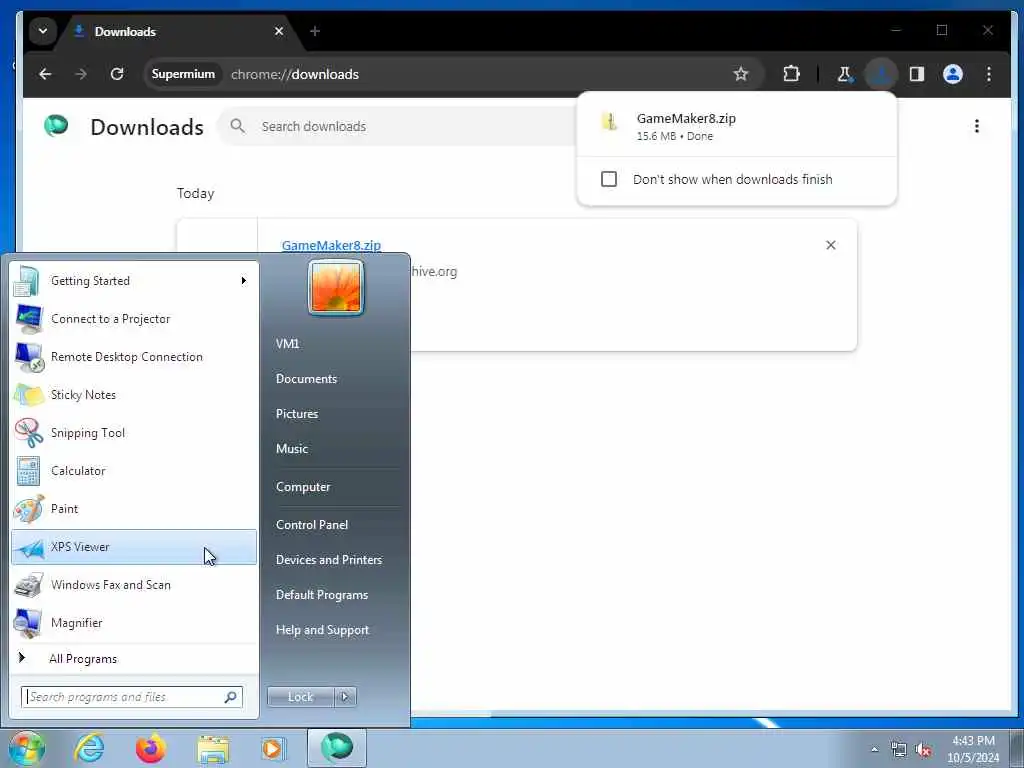
Task: Open Default Programs
Action: [x=322, y=595]
